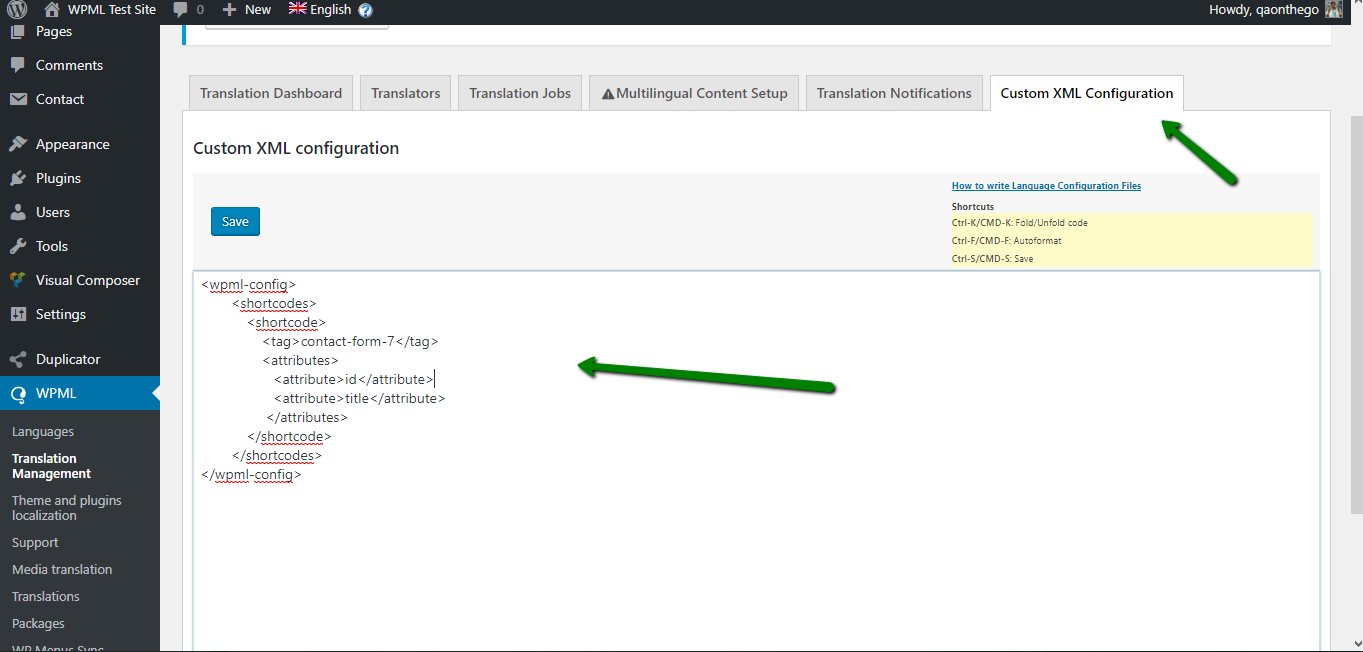Open the WPML Support submenu
Image resolution: width=1363 pixels, height=652 pixels.
tap(35, 543)
